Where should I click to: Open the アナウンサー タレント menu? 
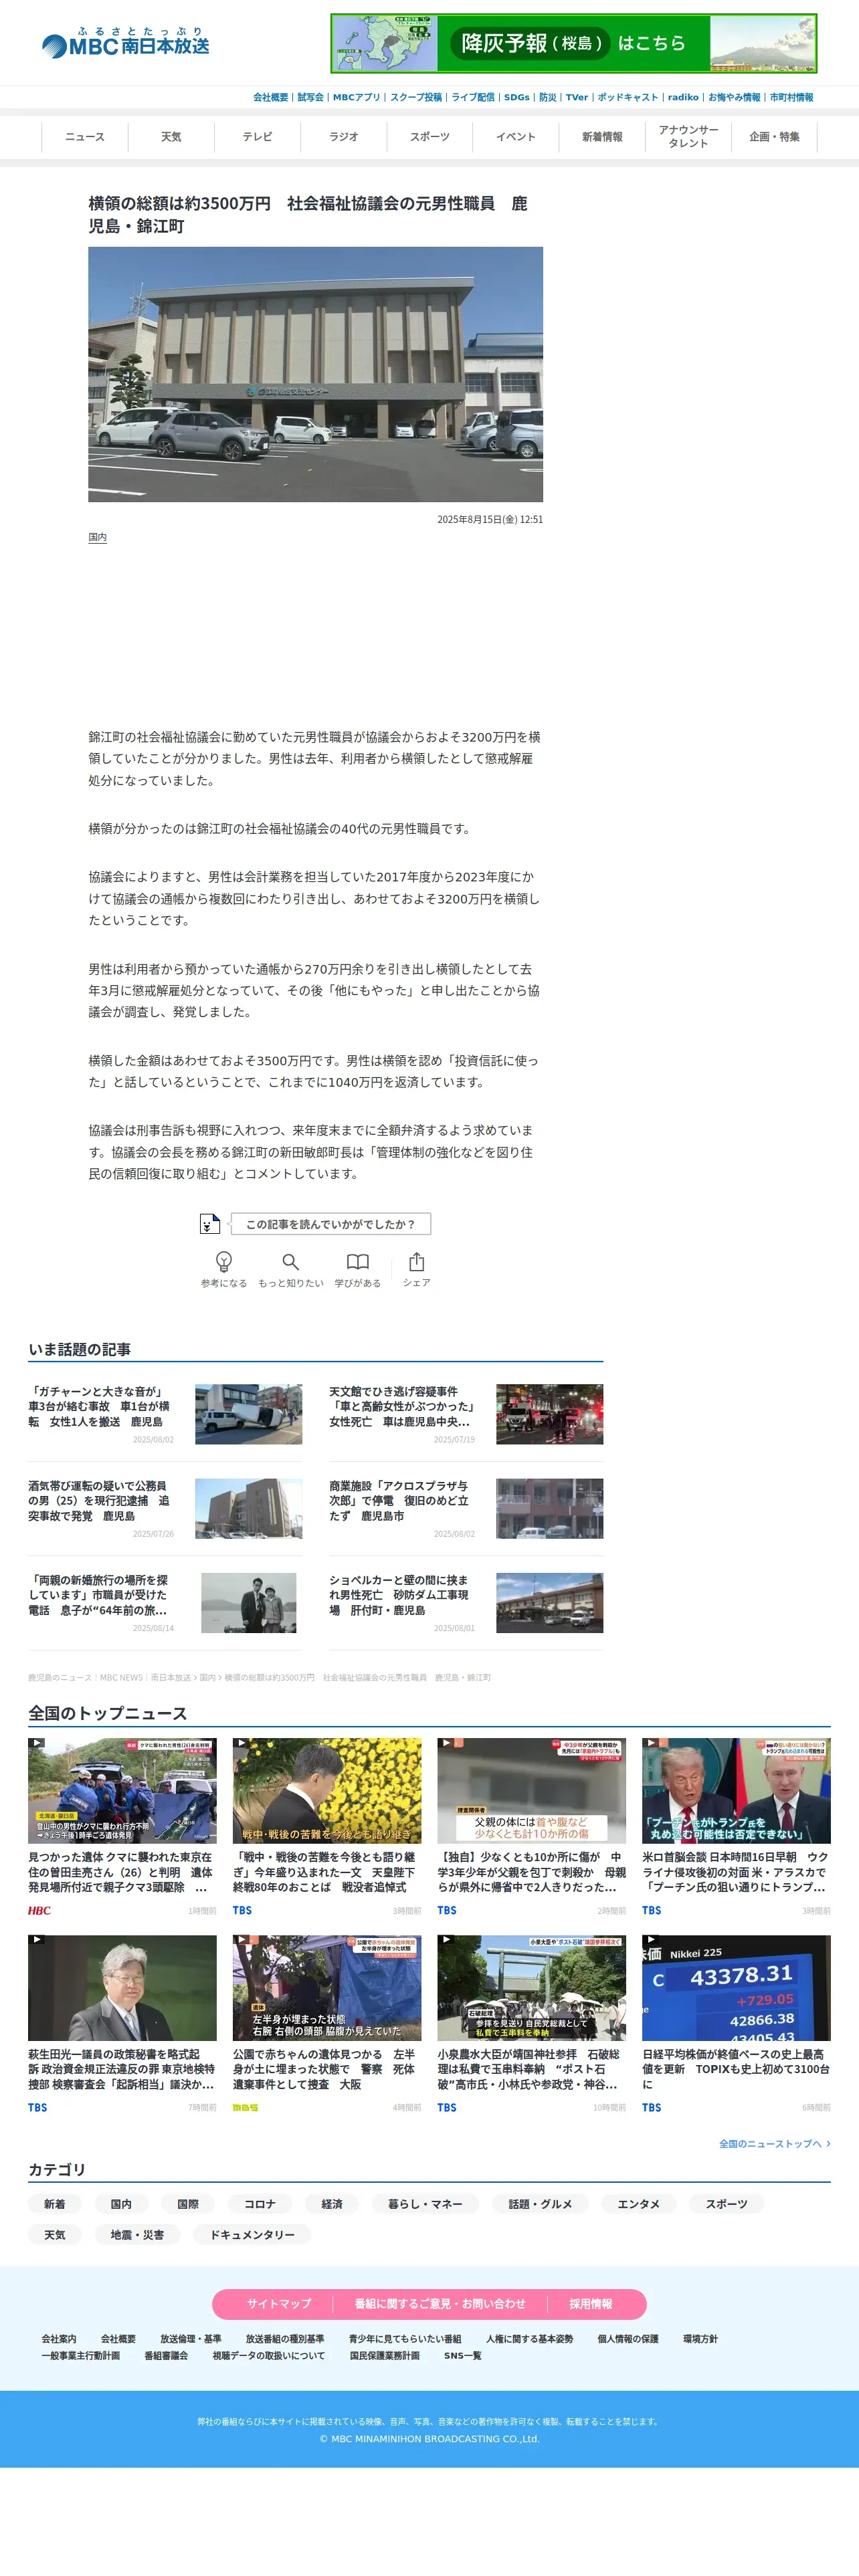pyautogui.click(x=688, y=137)
